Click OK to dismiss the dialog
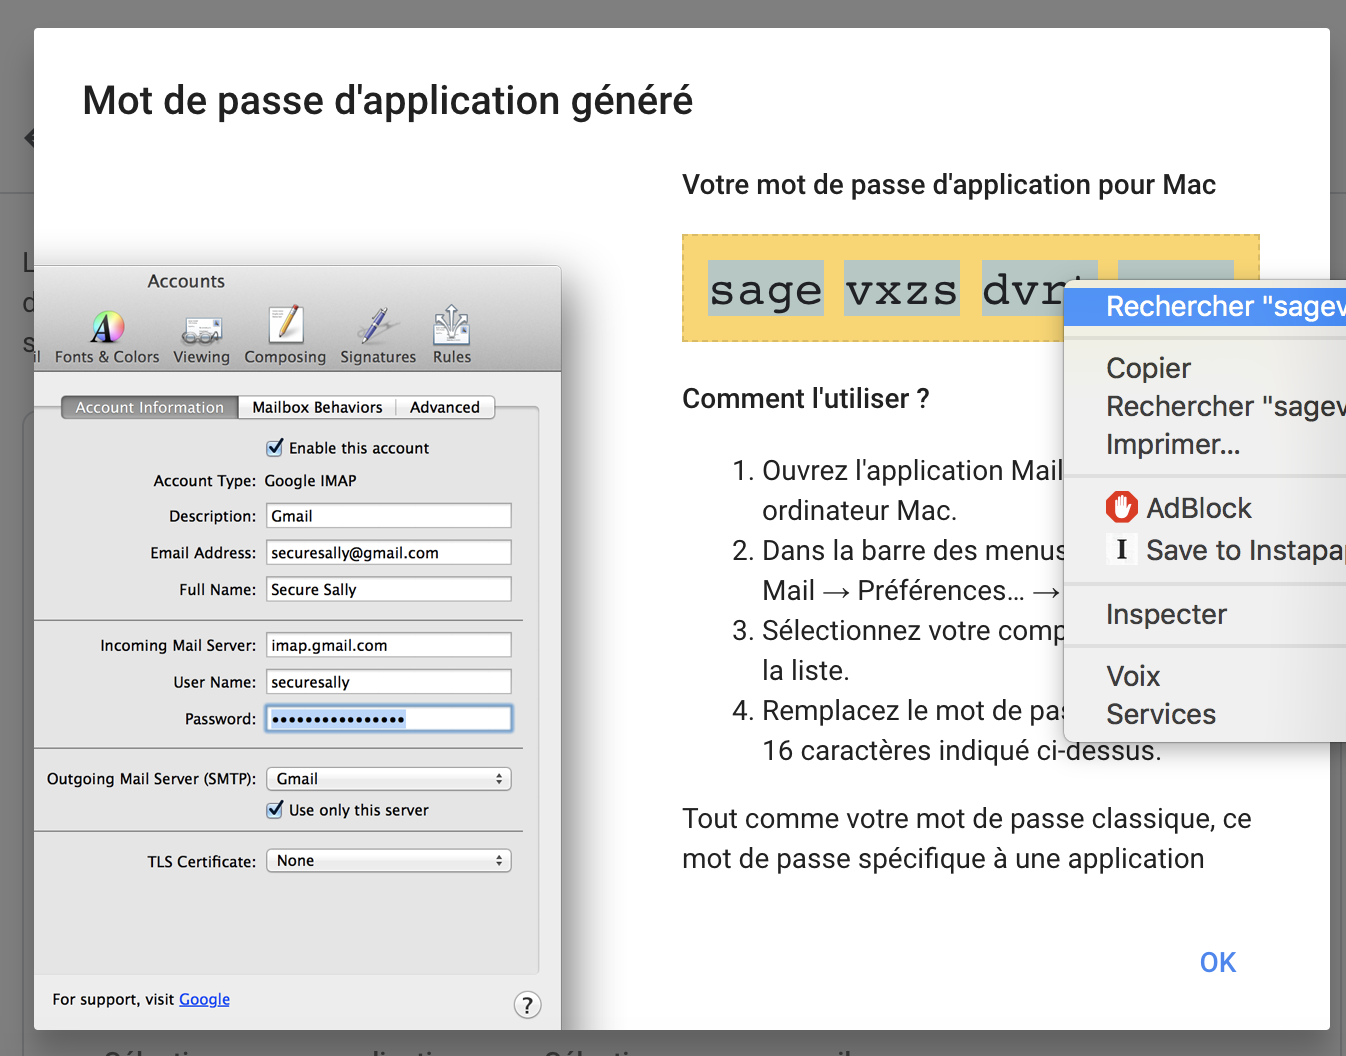Image resolution: width=1346 pixels, height=1056 pixels. (1218, 962)
